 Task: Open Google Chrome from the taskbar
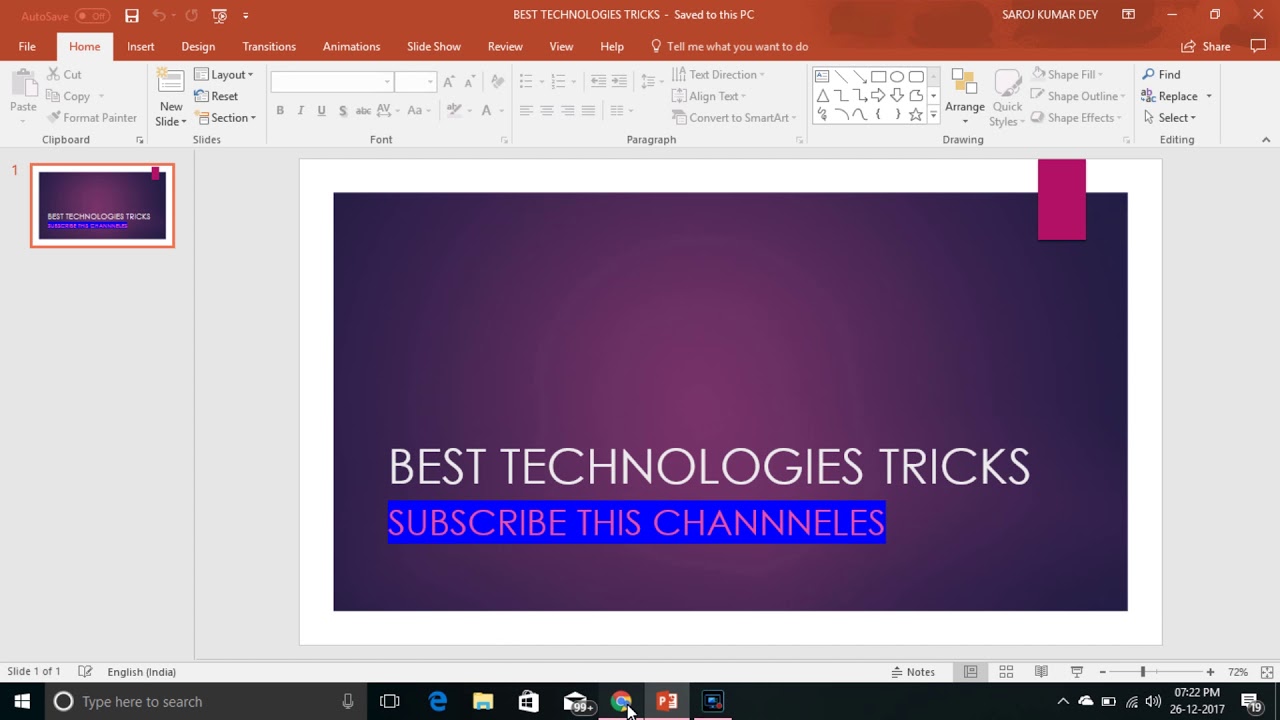[x=621, y=702]
